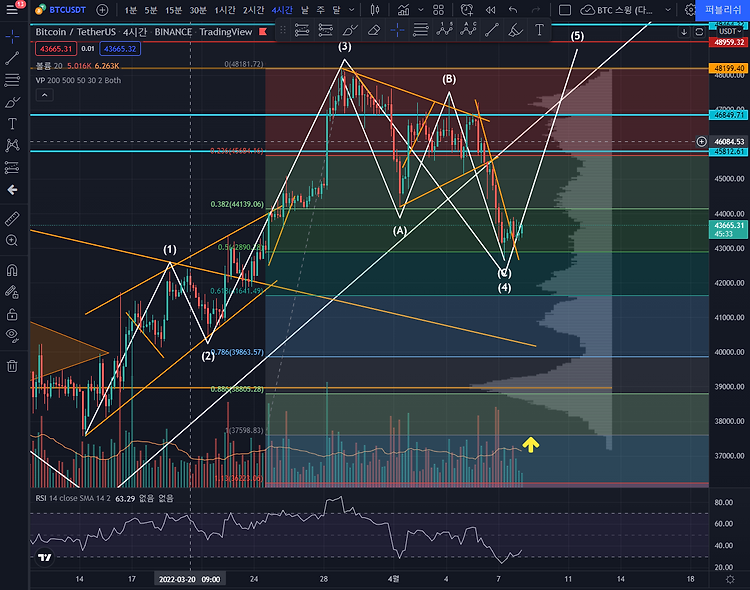Screen dimensions: 750x590
Task: Select the 4시간 timeframe
Action: point(282,10)
